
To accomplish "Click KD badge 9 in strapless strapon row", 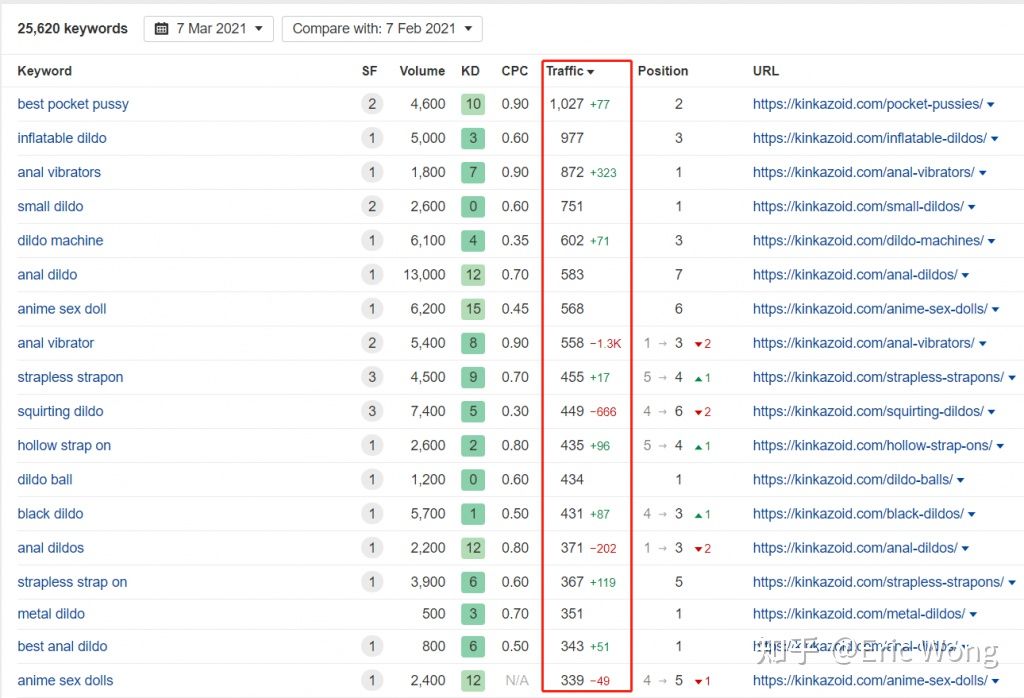I will pyautogui.click(x=473, y=377).
